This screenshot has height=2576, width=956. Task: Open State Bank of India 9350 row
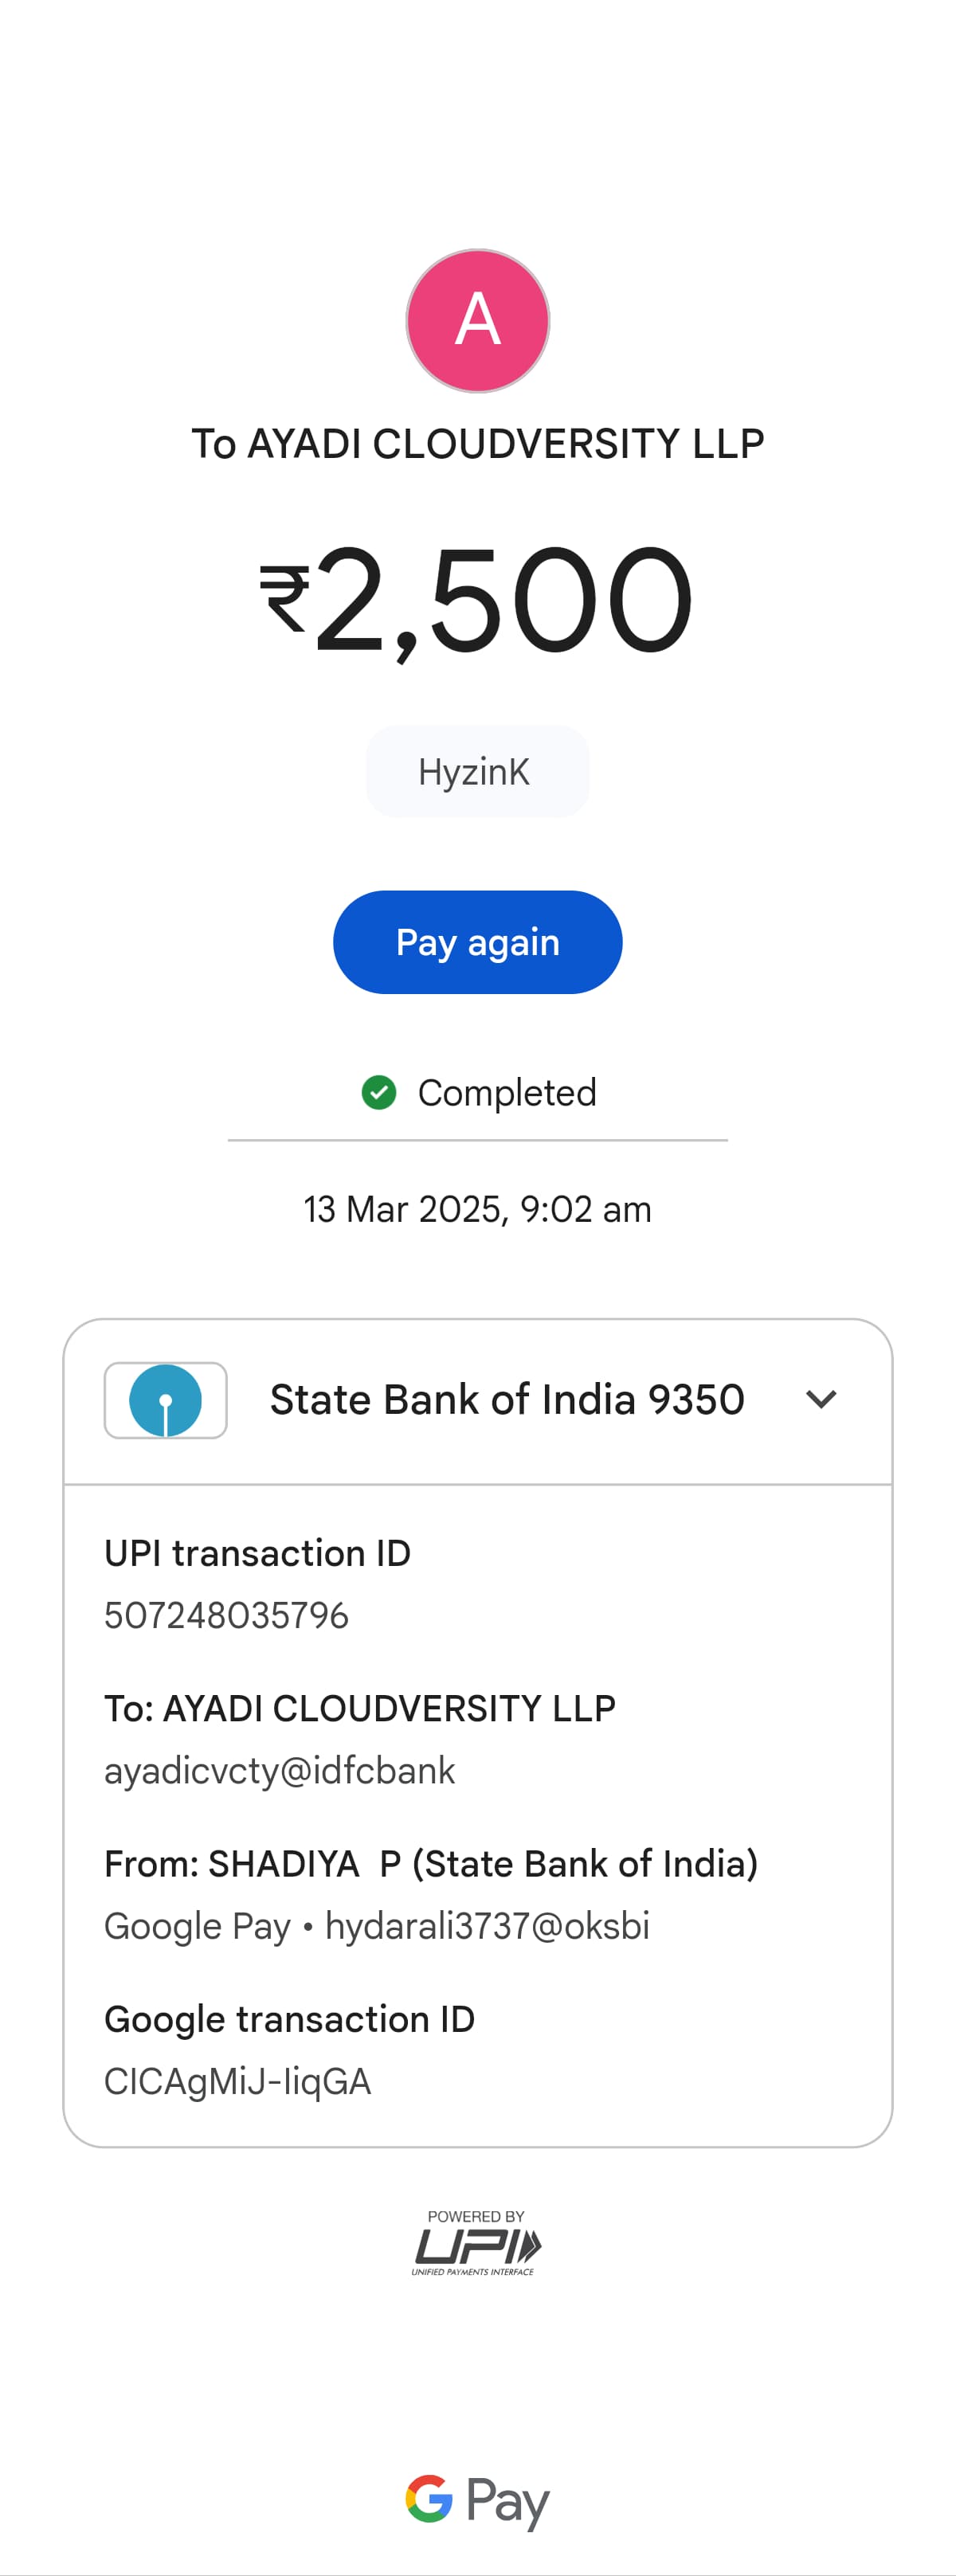pyautogui.click(x=506, y=1400)
